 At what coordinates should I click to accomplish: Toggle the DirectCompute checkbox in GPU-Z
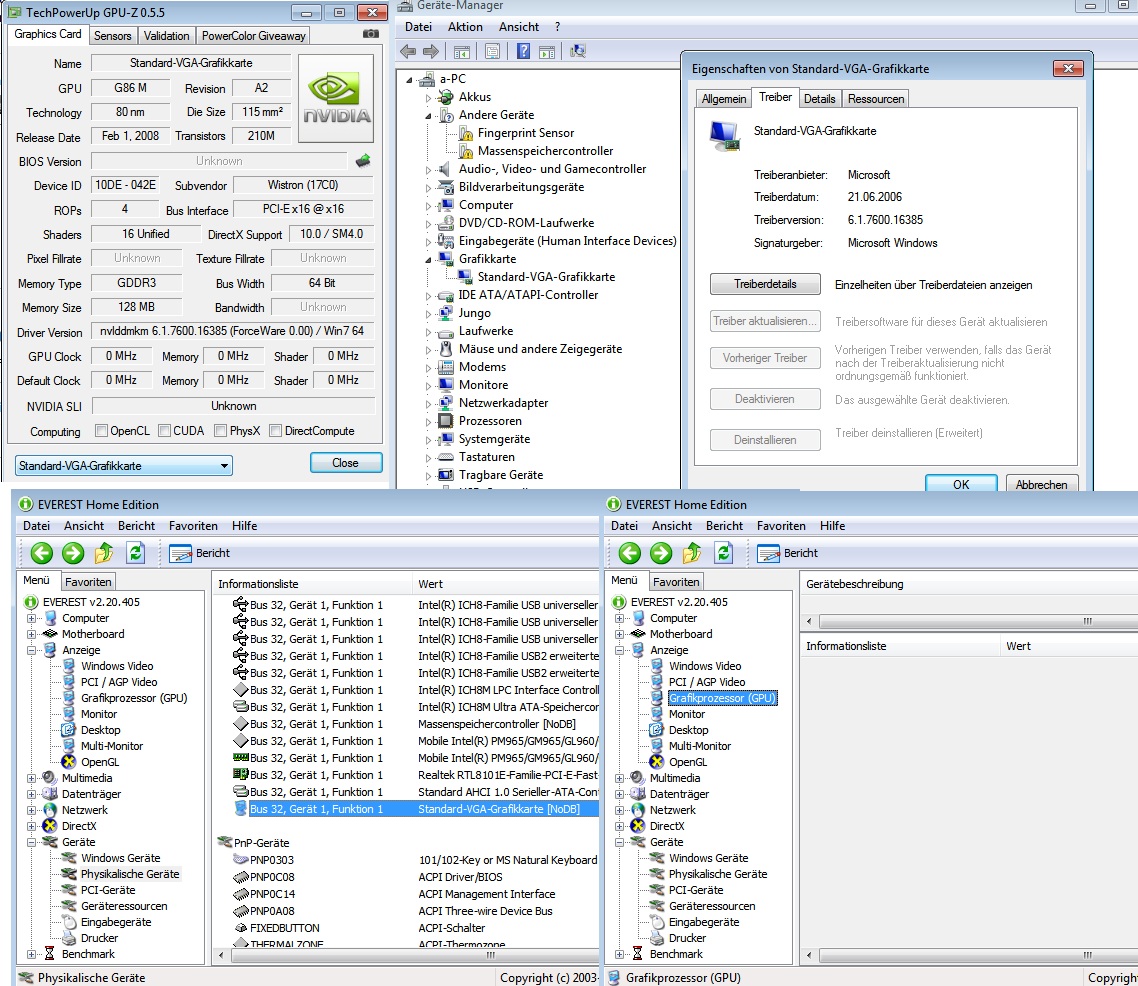pyautogui.click(x=275, y=431)
